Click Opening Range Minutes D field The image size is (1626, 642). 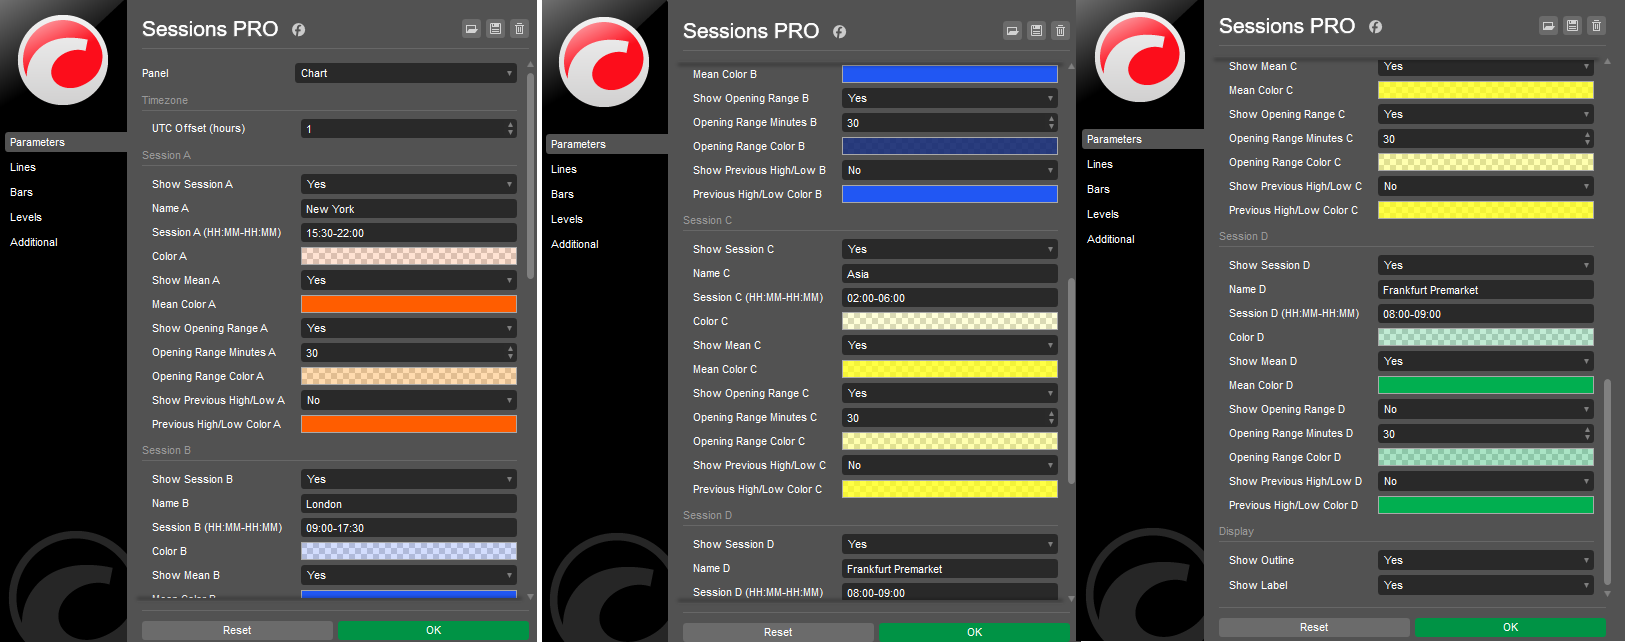(1486, 433)
